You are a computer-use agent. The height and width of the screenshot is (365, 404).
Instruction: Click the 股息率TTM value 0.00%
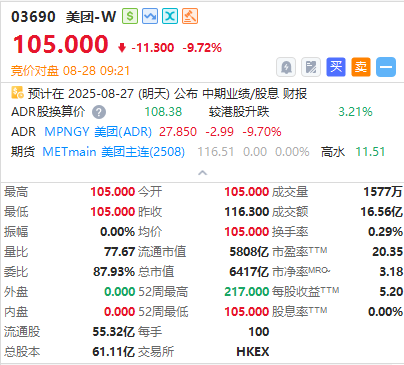tap(385, 312)
